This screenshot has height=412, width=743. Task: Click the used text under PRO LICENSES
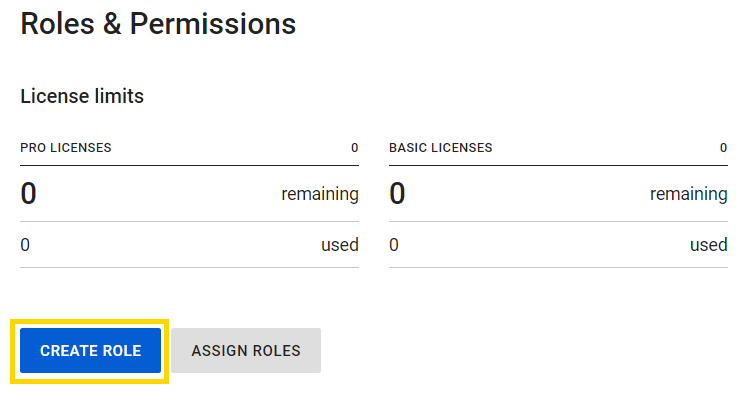(340, 245)
